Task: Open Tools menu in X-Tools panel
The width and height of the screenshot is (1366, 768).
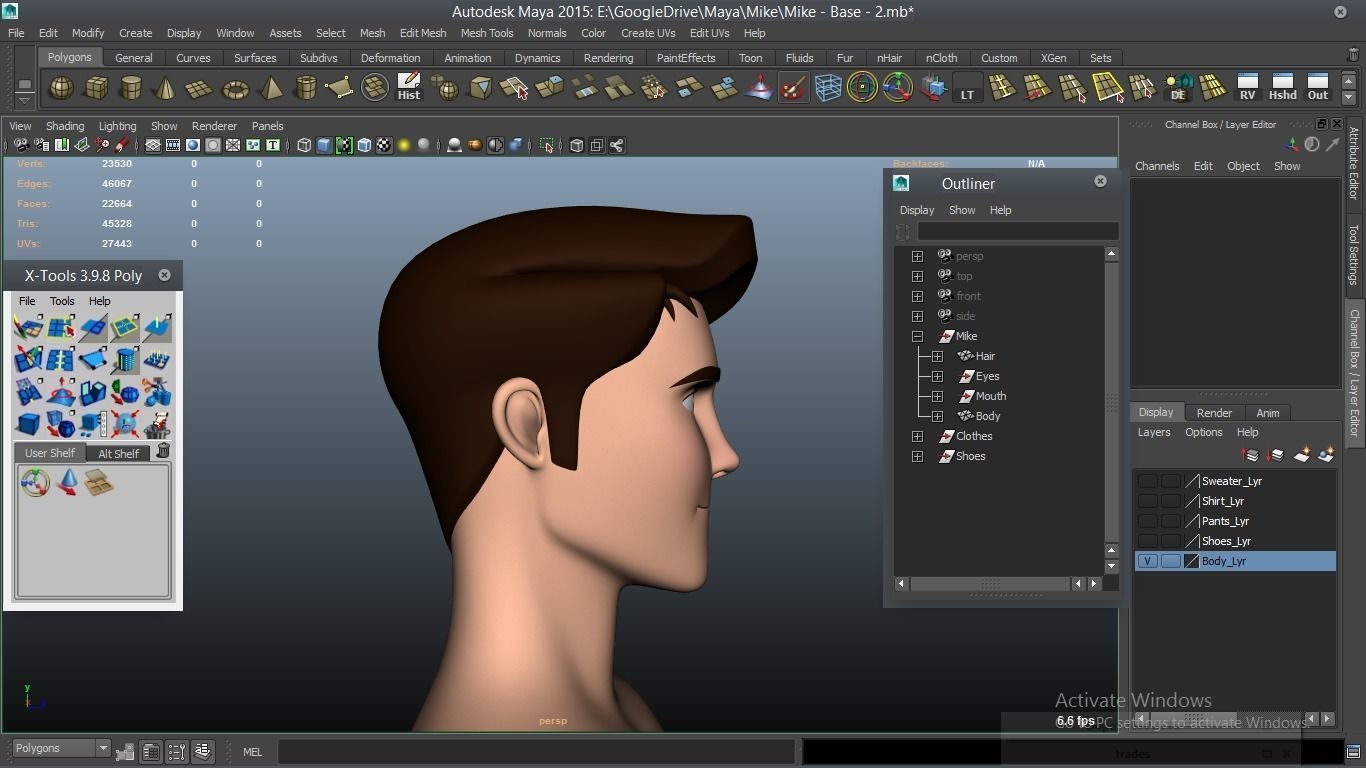Action: click(x=62, y=301)
